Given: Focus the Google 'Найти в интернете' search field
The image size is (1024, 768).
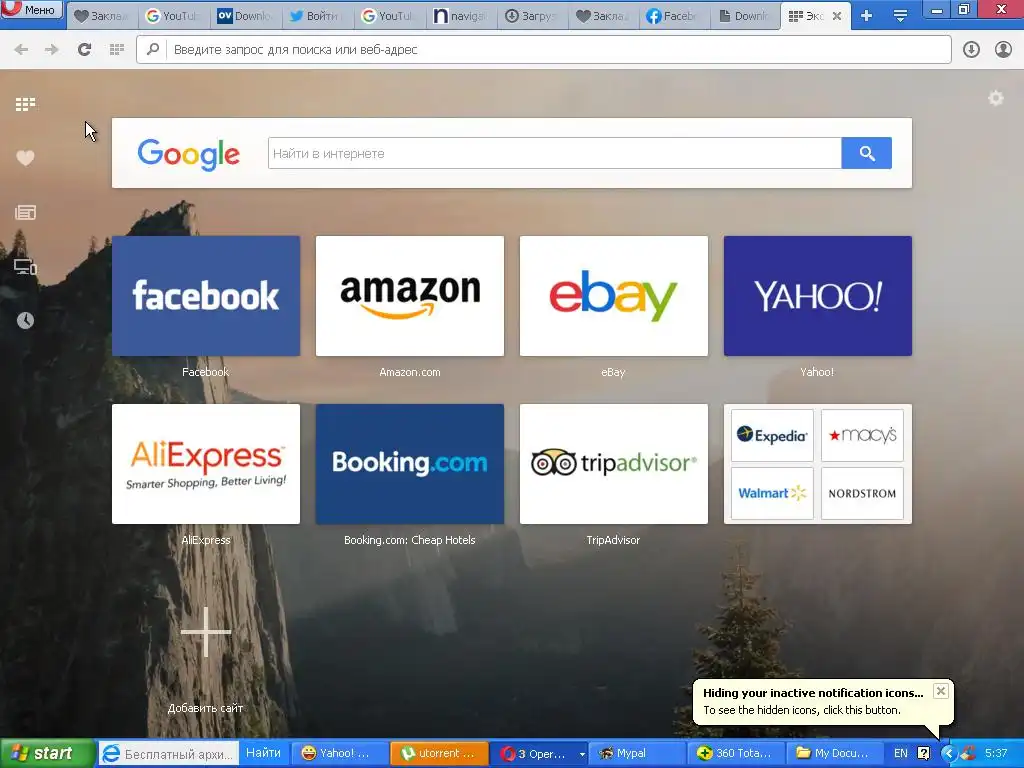Looking at the screenshot, I should [x=554, y=153].
